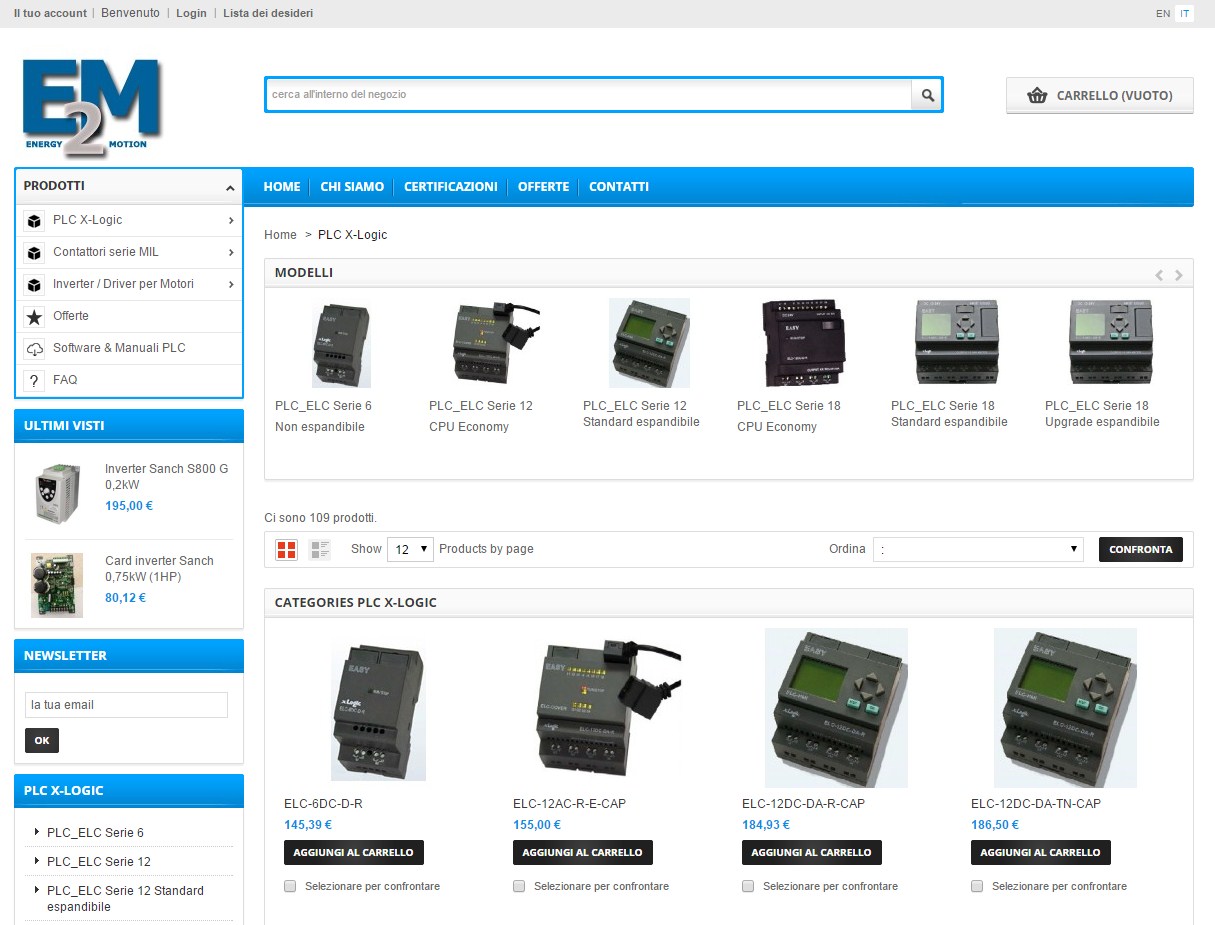Add ELC-12DC-DA-R-CAP to cart
Screen dimensions: 1215x925
(811, 852)
